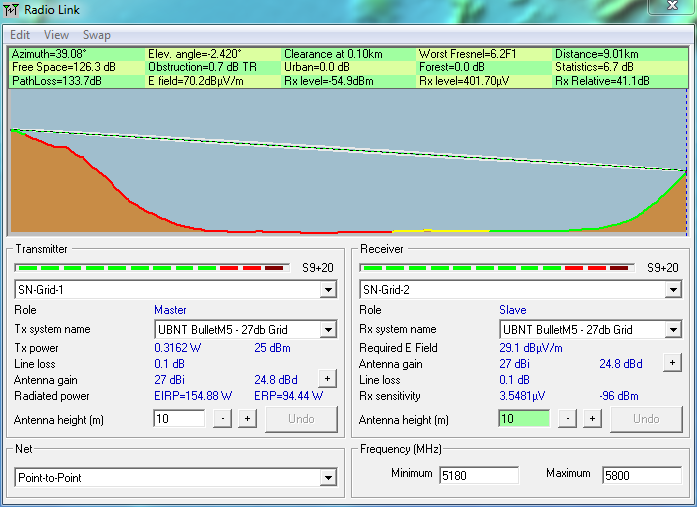Select the Distance=9.01km readout
Viewport: 697px width, 507px height.
pyautogui.click(x=597, y=54)
